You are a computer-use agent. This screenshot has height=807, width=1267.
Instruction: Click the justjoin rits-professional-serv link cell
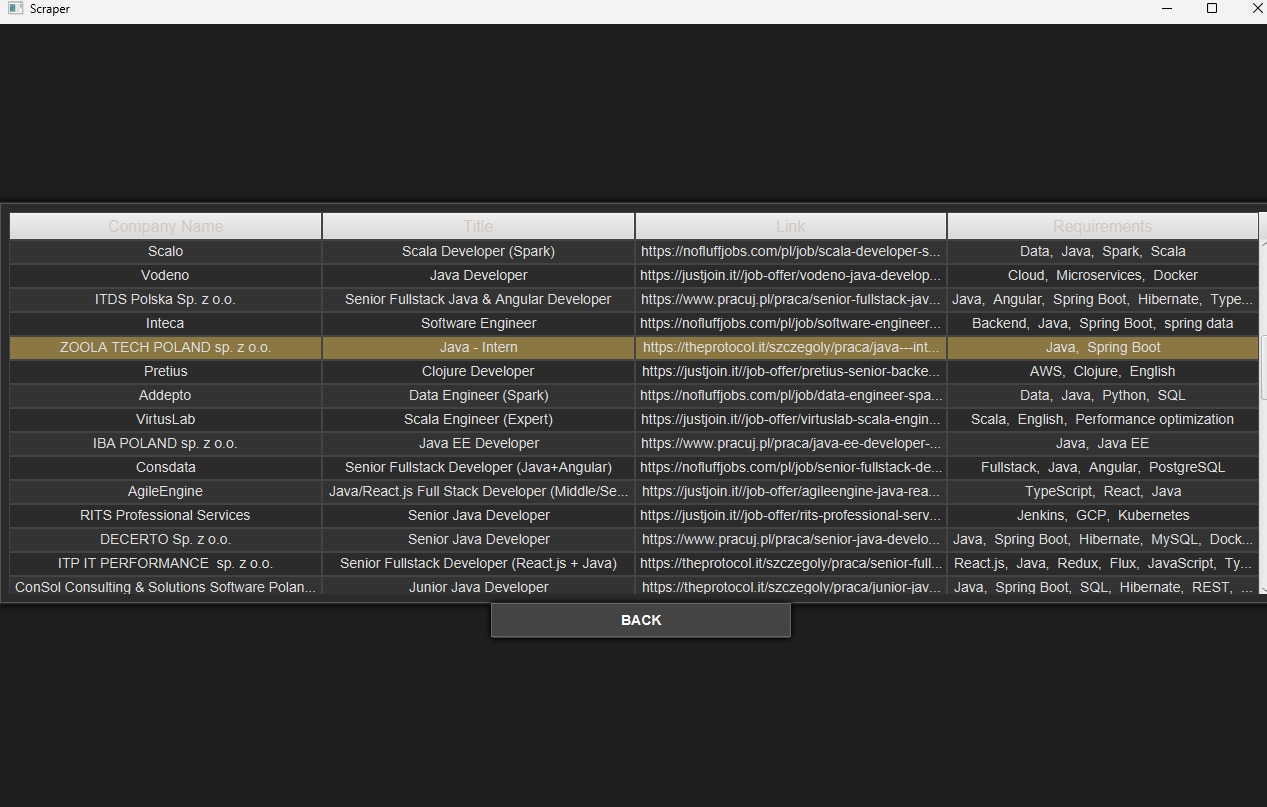(791, 515)
